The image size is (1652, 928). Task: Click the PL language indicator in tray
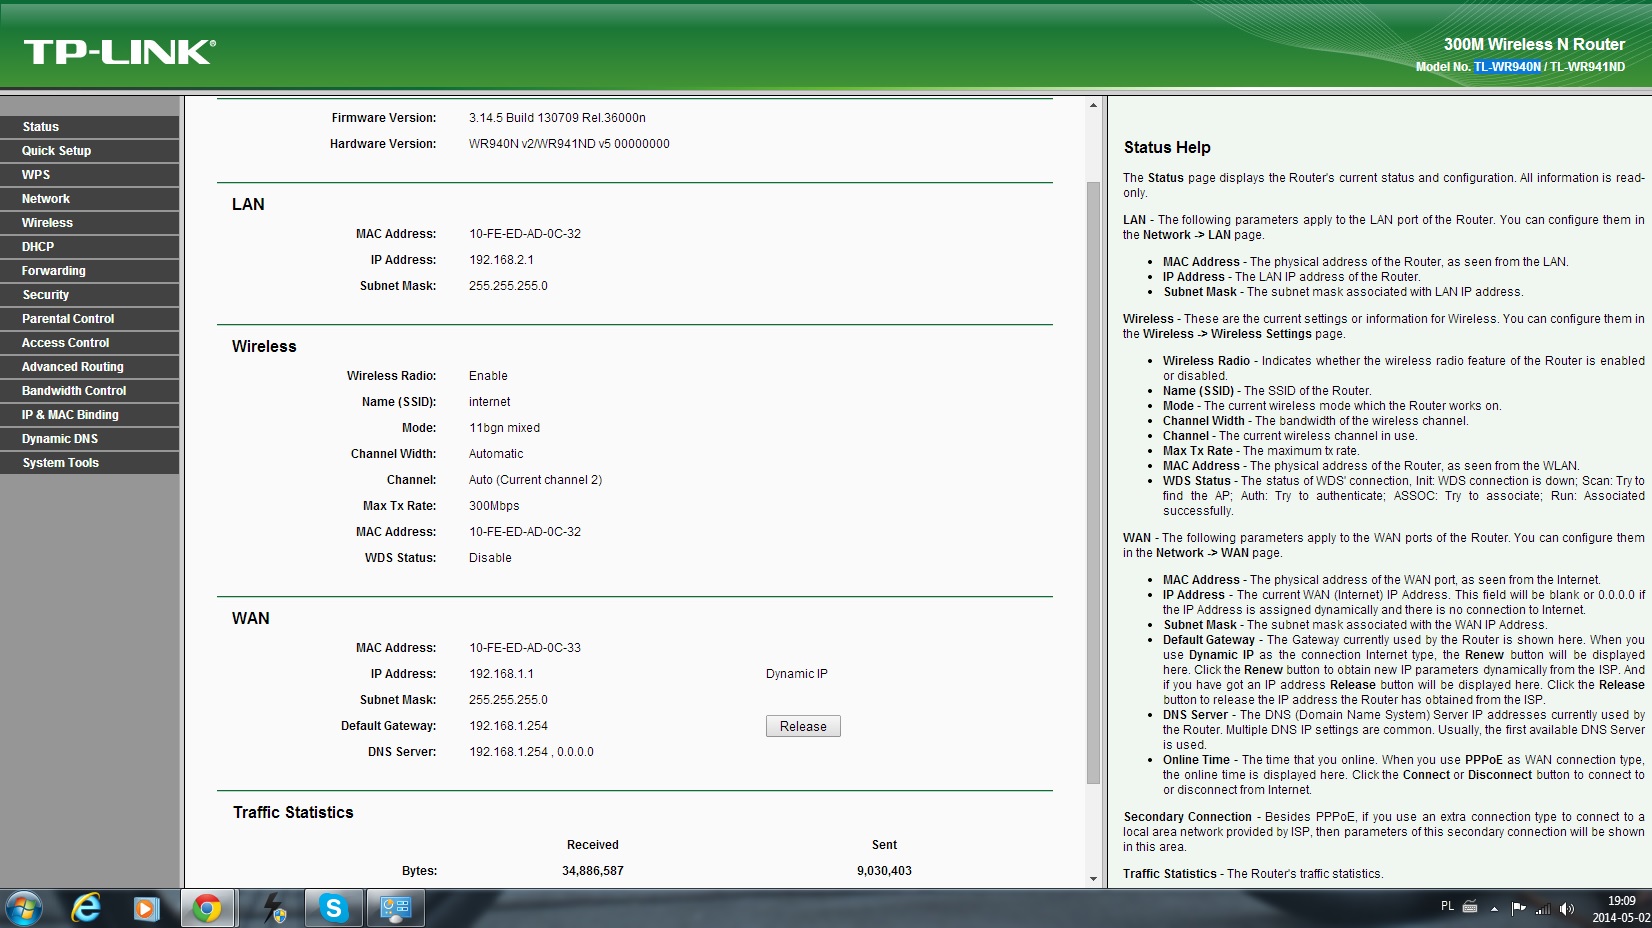[x=1447, y=906]
